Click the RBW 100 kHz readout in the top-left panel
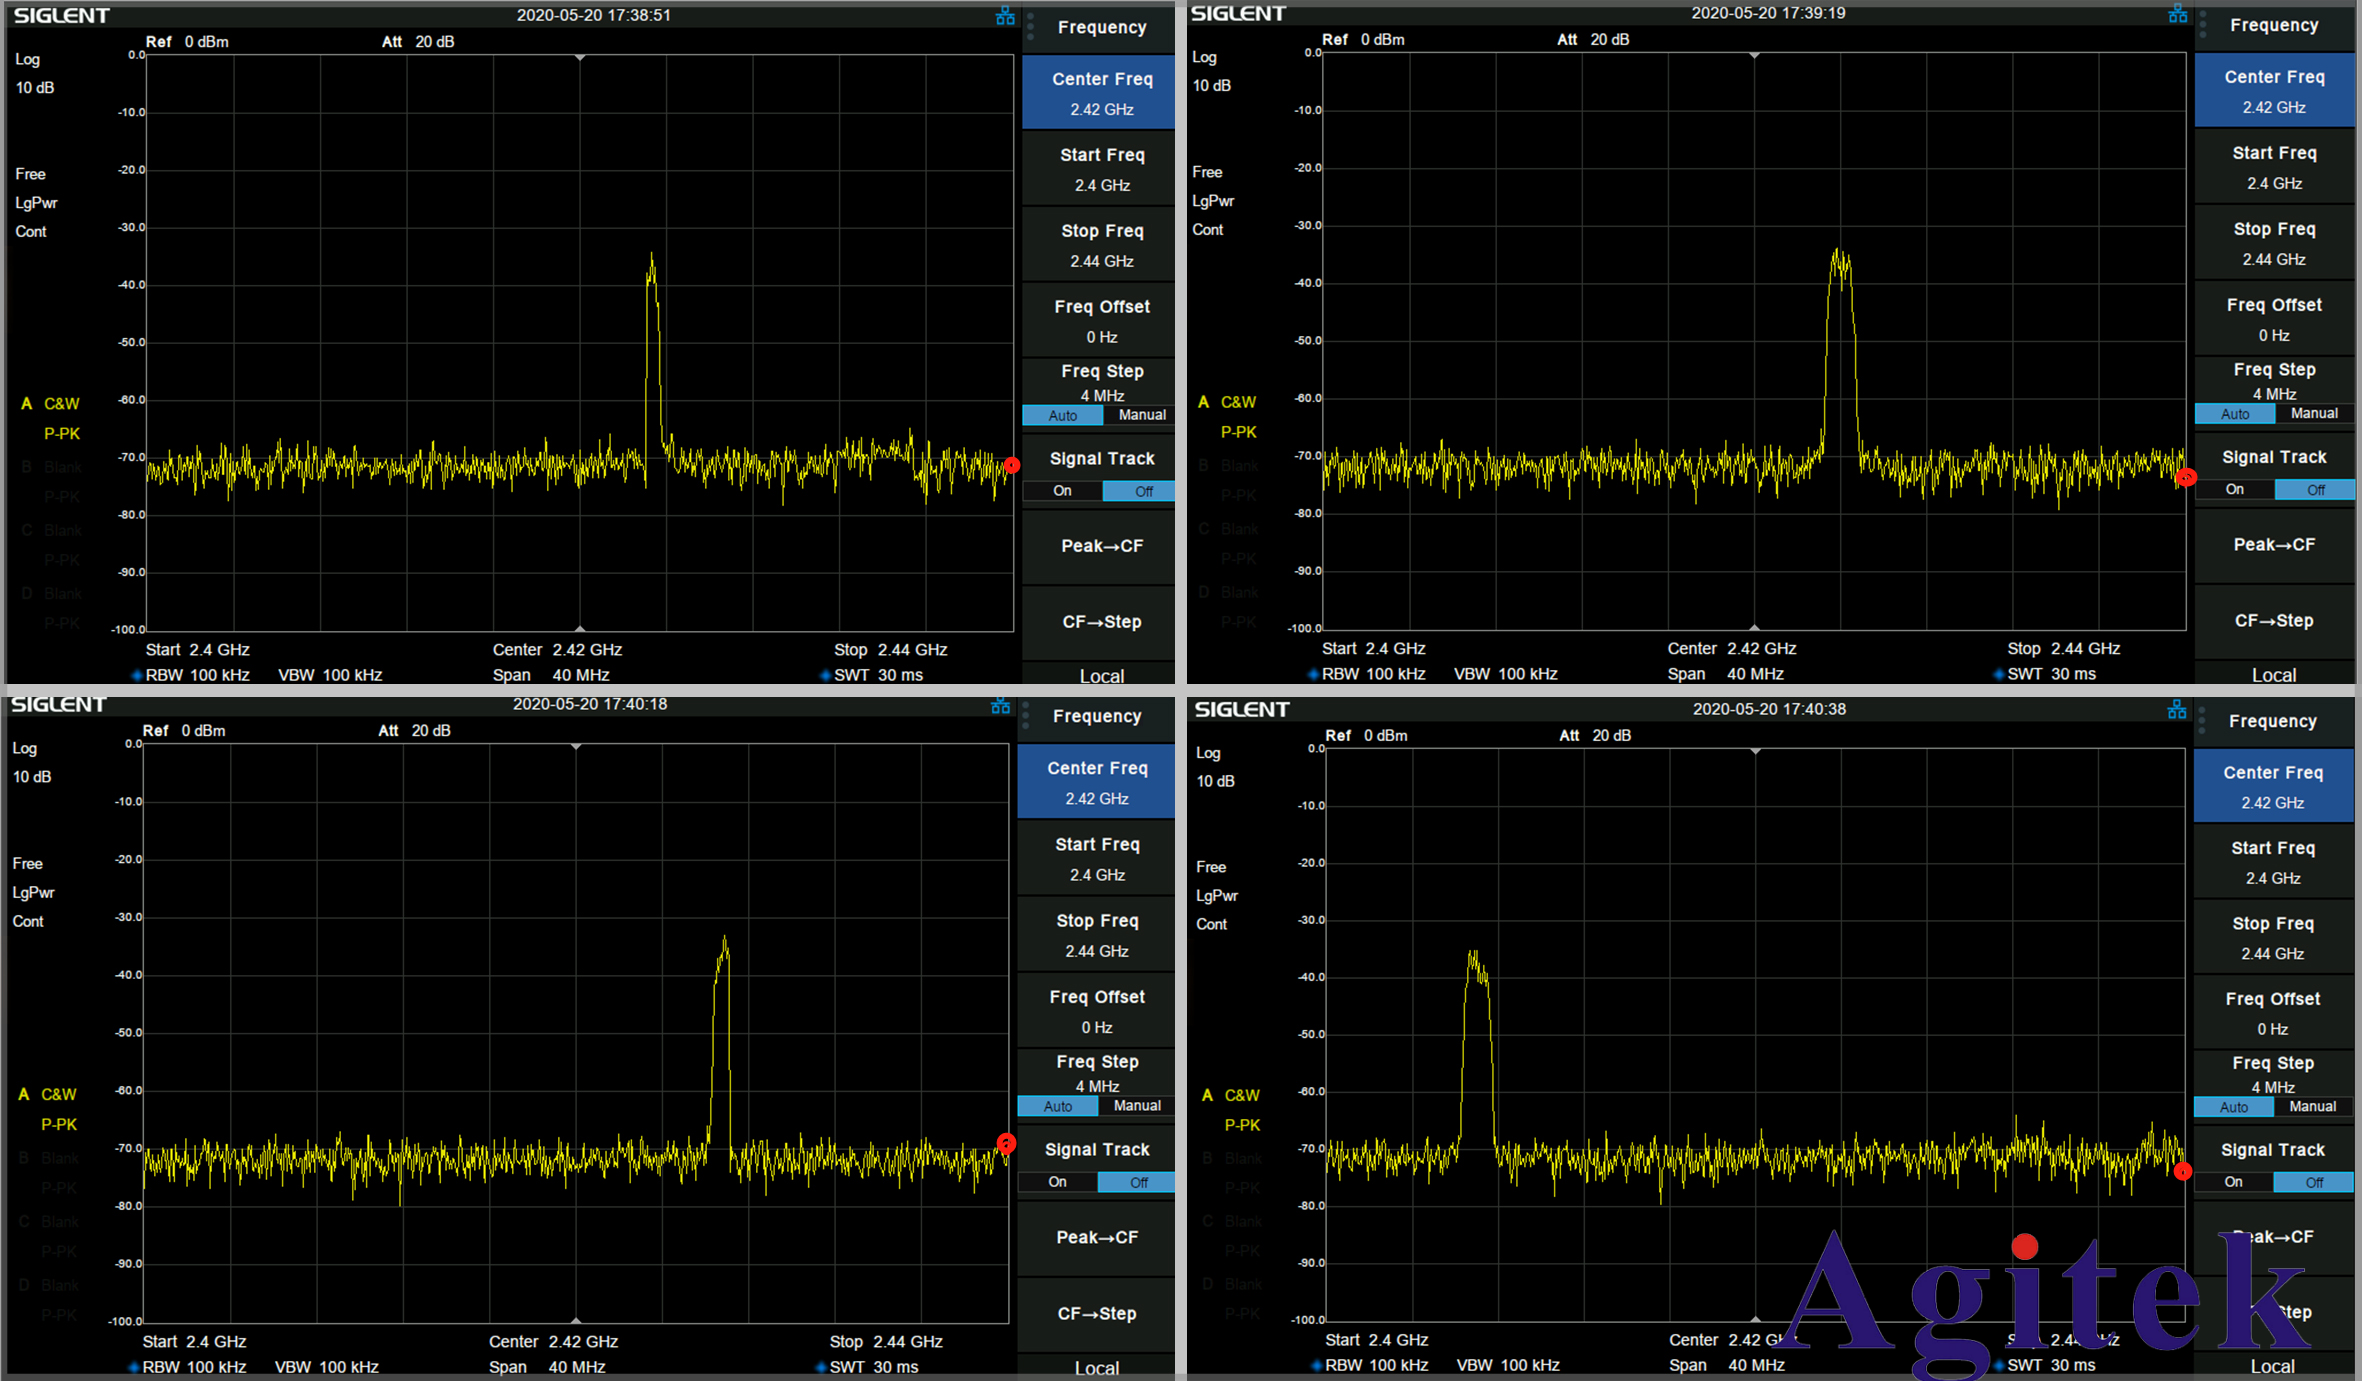2362x1381 pixels. coord(197,675)
